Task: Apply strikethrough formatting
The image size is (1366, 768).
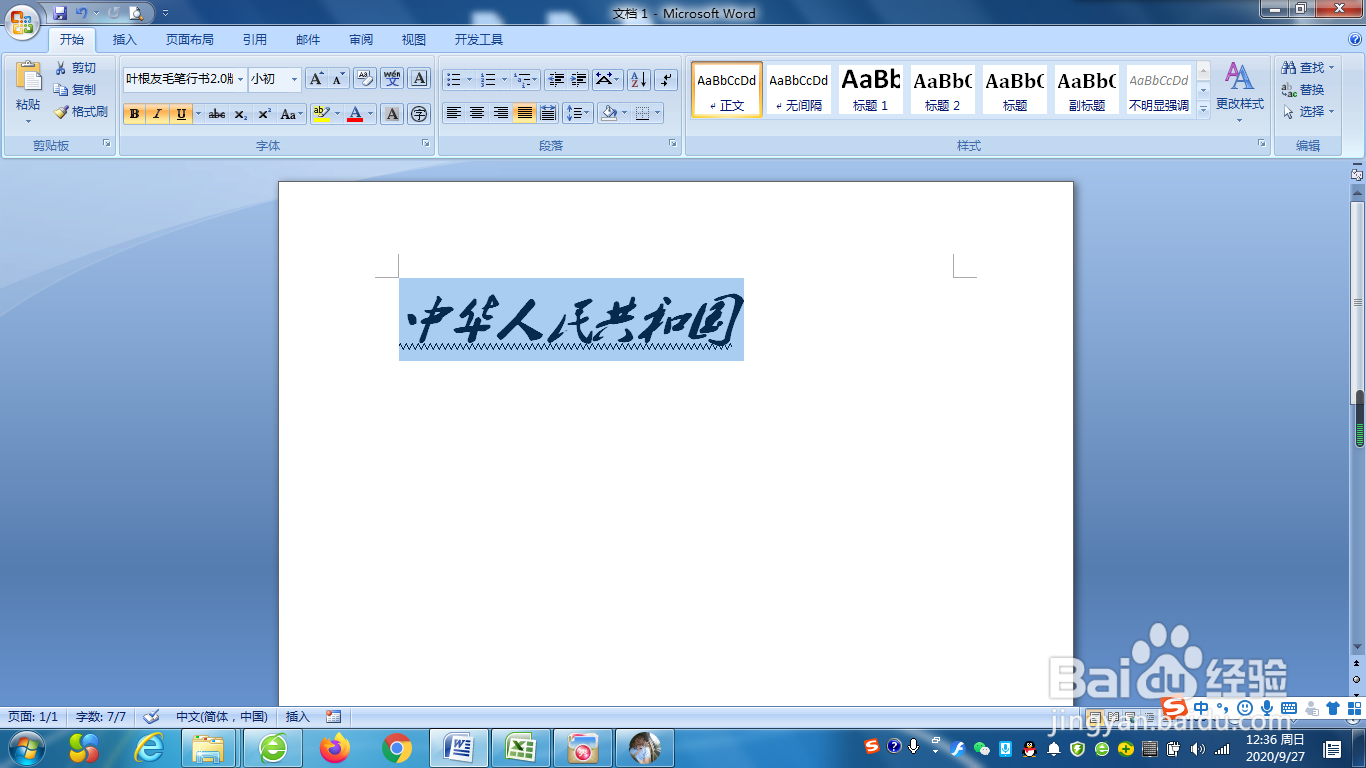Action: (216, 113)
